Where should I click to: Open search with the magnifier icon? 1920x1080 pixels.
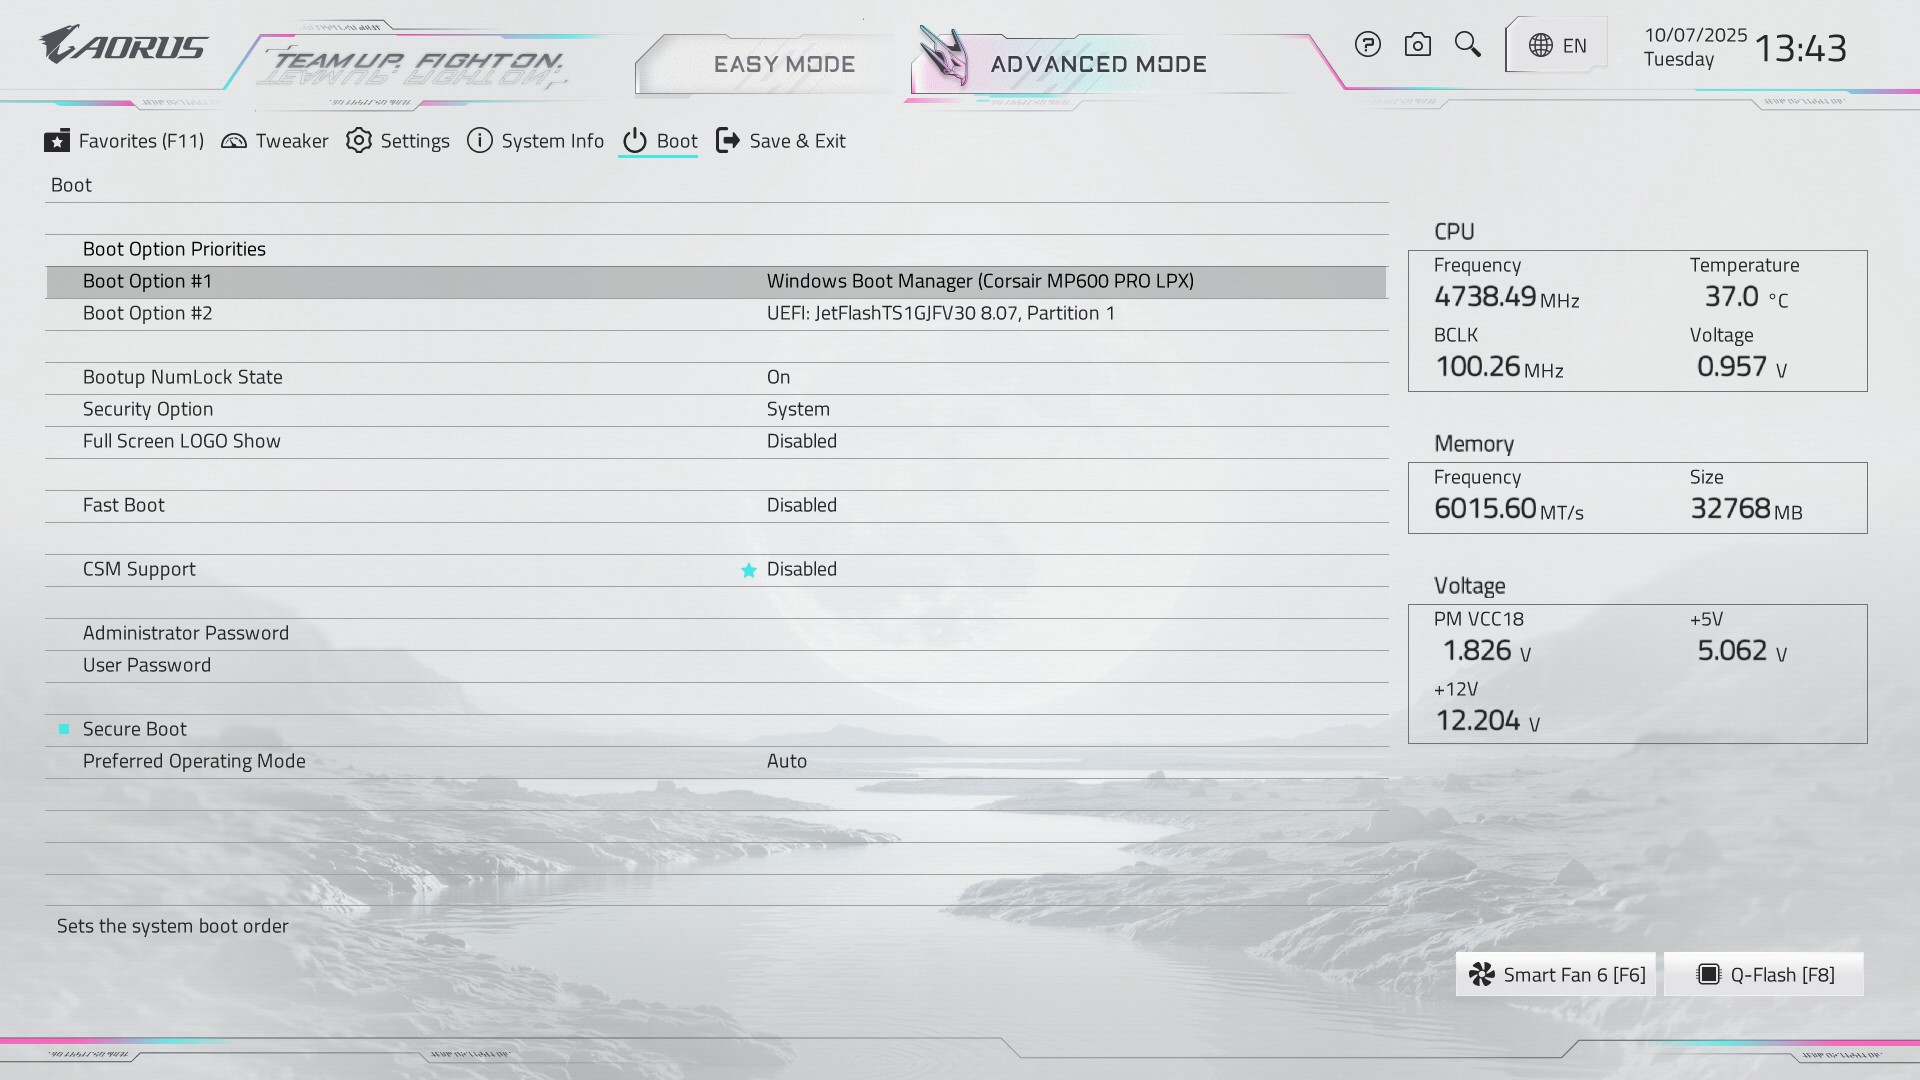point(1467,45)
